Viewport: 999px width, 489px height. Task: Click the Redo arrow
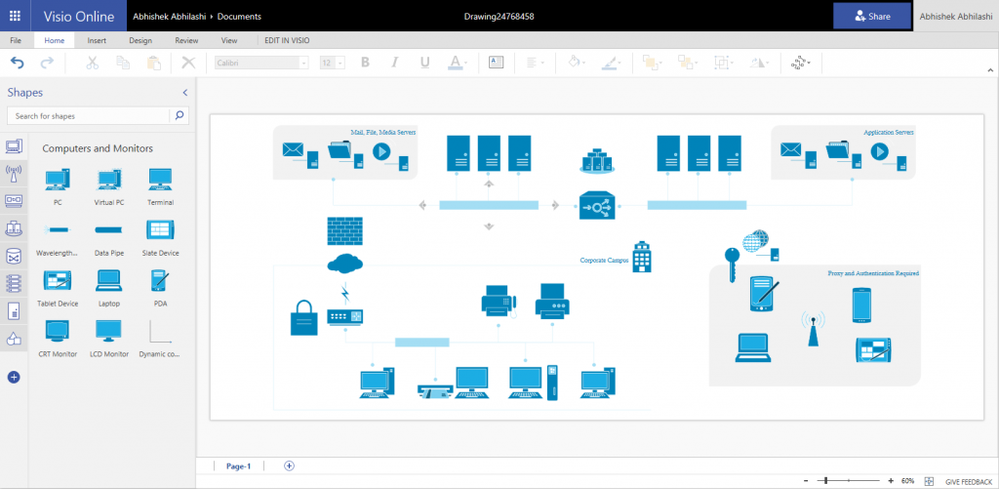coord(47,62)
